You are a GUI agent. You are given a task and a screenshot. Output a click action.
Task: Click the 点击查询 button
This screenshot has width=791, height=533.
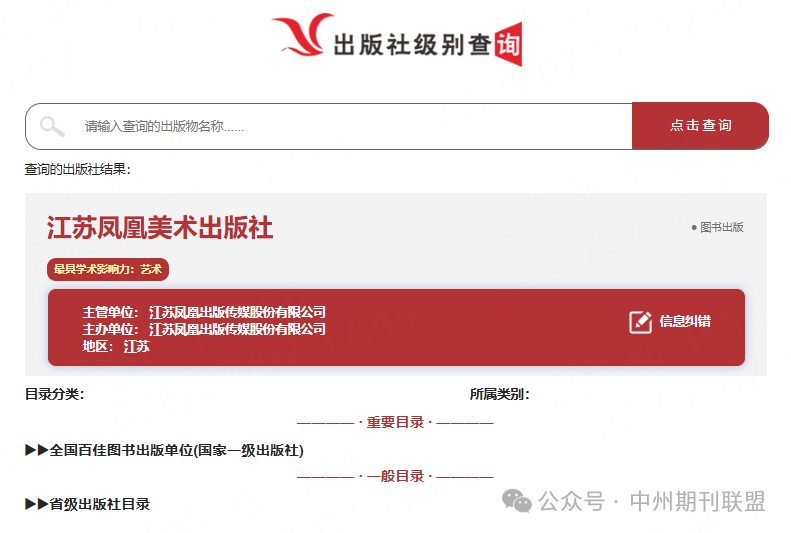tap(700, 126)
